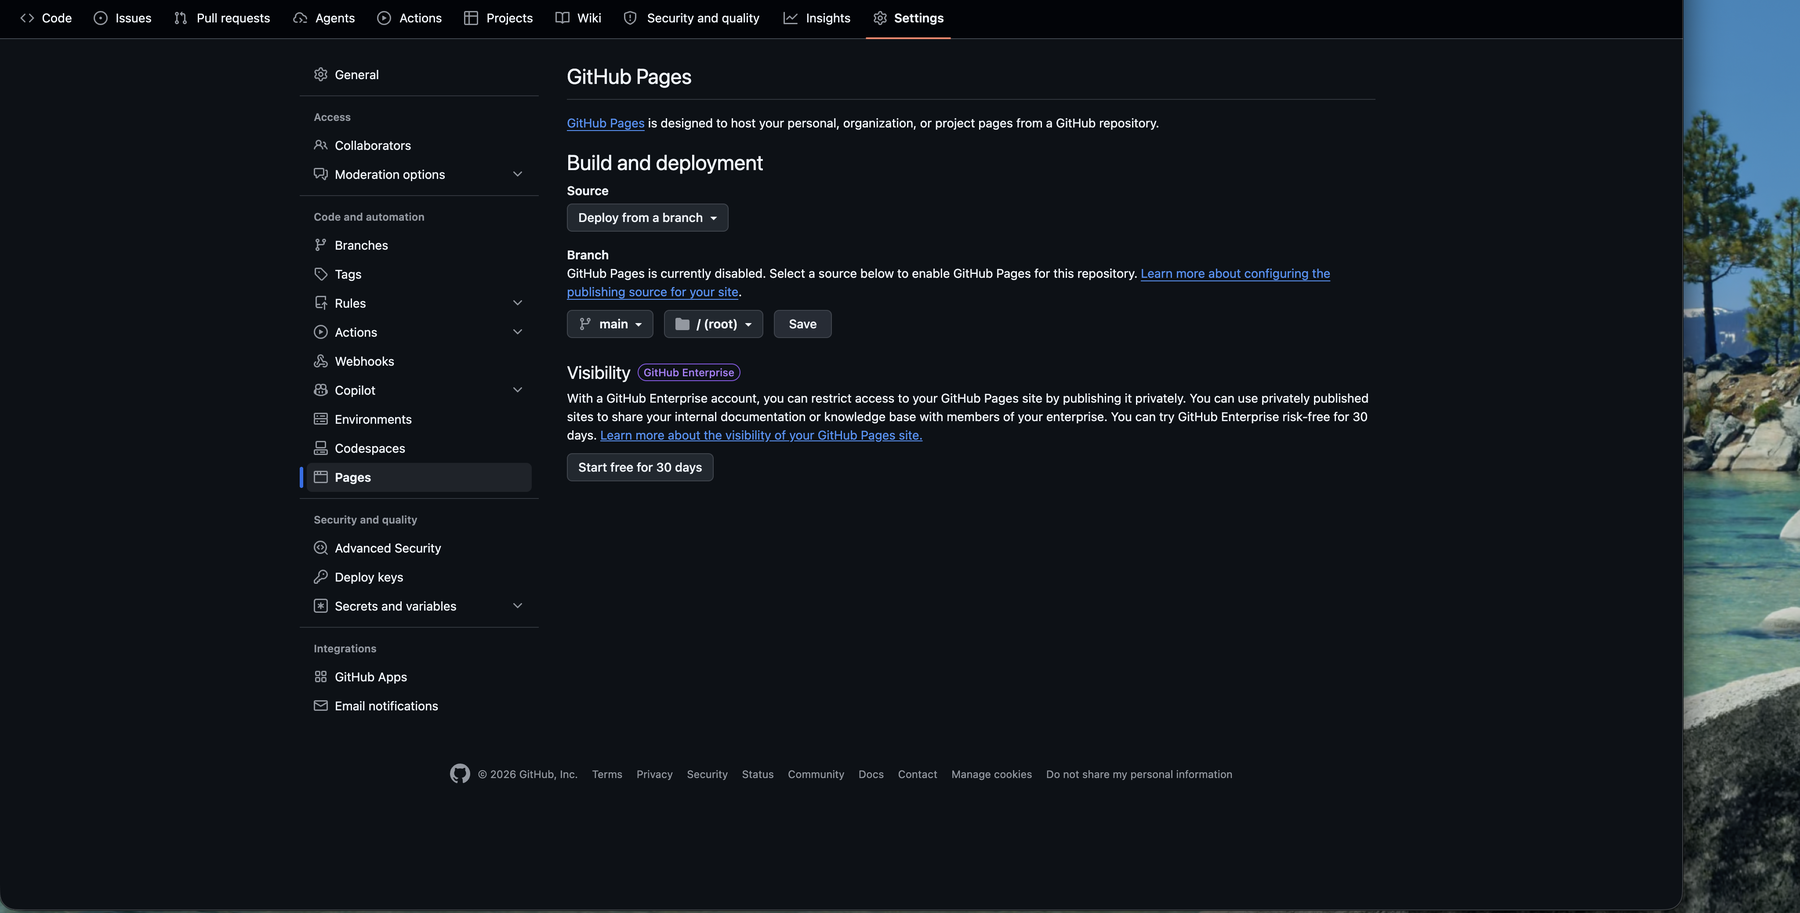Open the Agents tab
Viewport: 1800px width, 913px height.
324,18
